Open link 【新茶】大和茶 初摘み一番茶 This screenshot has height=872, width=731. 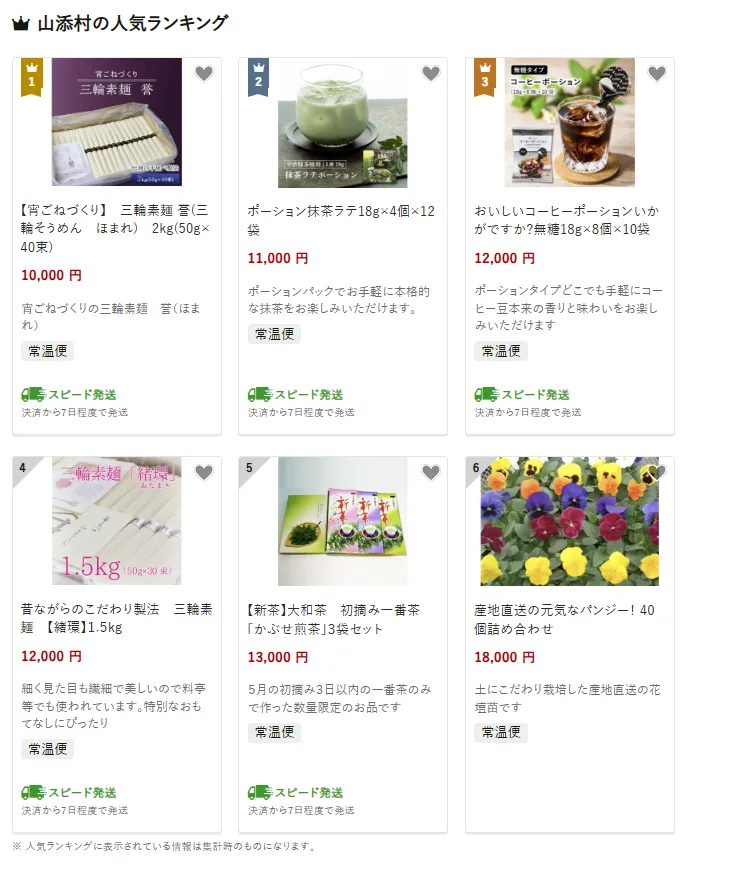334,619
